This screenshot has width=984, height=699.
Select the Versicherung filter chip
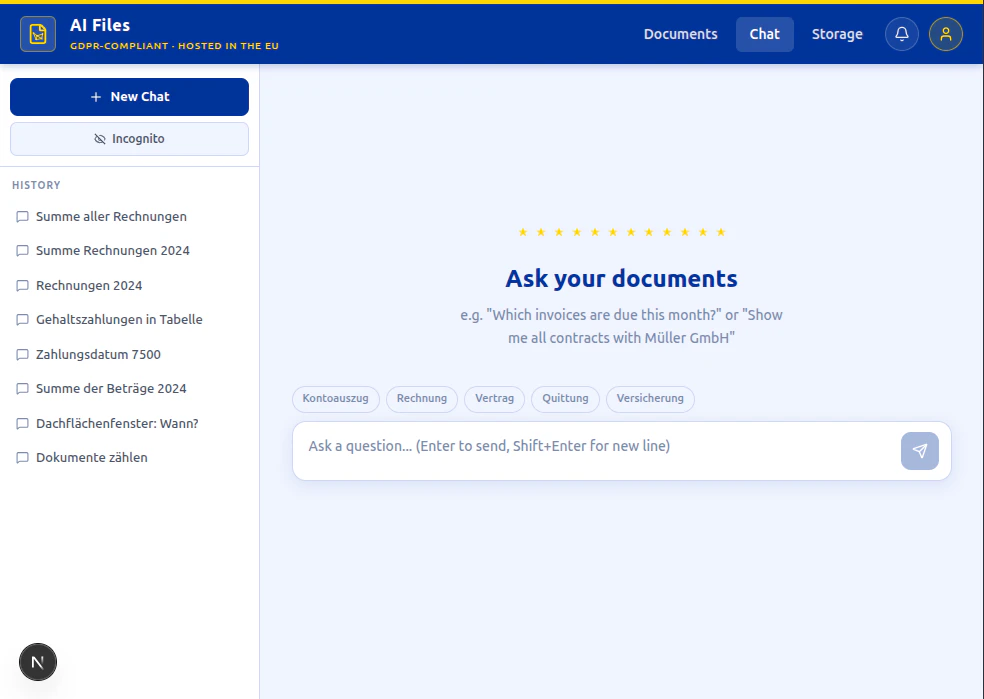650,398
